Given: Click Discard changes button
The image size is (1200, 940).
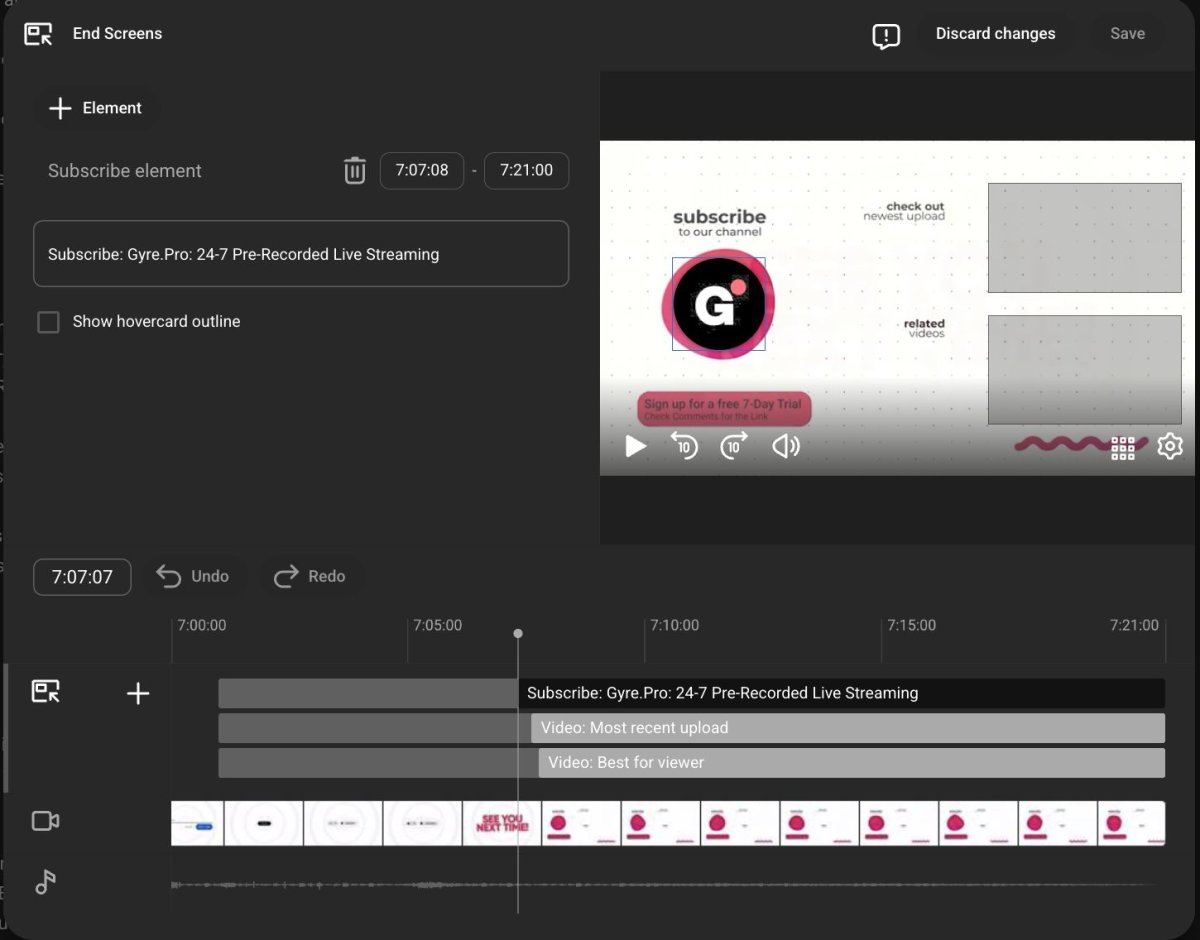Looking at the screenshot, I should 995,34.
